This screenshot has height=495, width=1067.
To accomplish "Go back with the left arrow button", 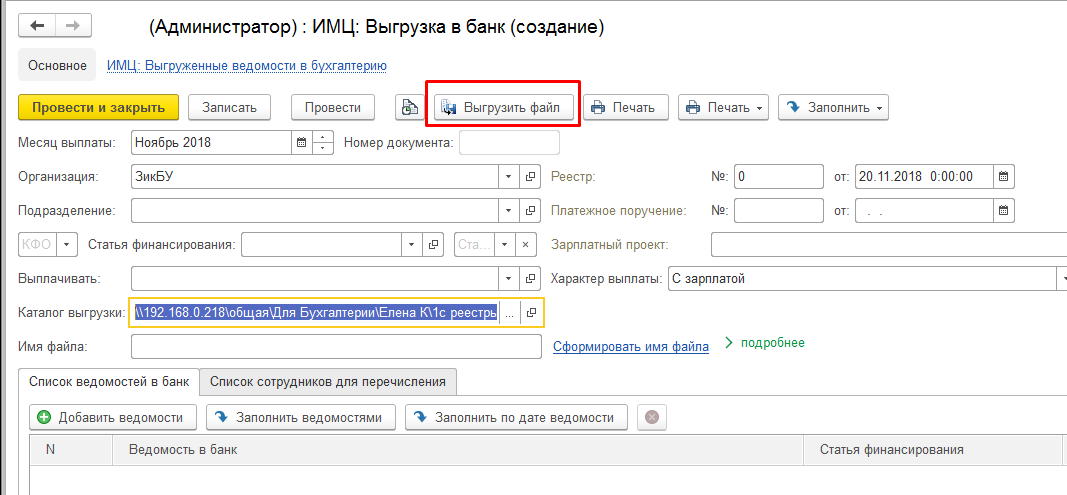I will click(x=37, y=25).
